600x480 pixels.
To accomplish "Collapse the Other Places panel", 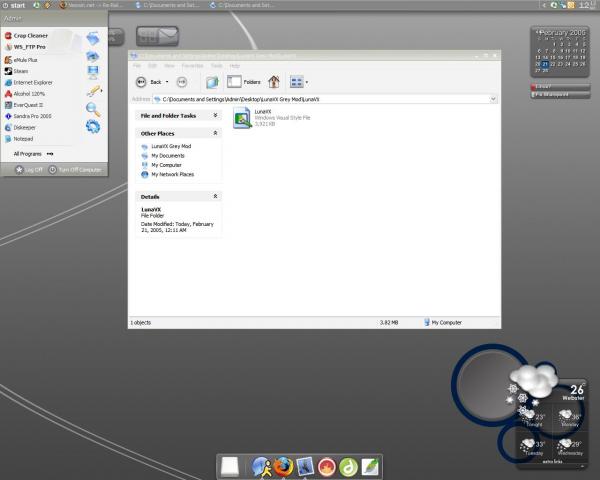I will click(x=215, y=133).
